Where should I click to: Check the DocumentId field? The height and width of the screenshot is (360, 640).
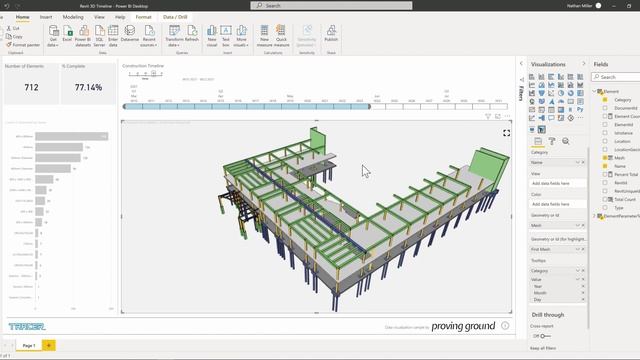click(605, 108)
